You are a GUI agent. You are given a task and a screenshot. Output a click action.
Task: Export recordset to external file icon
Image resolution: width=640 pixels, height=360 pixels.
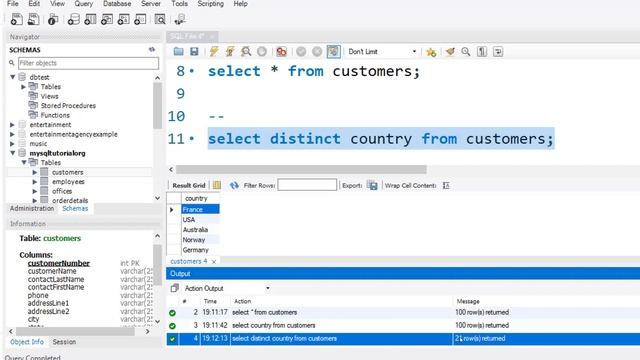[372, 185]
